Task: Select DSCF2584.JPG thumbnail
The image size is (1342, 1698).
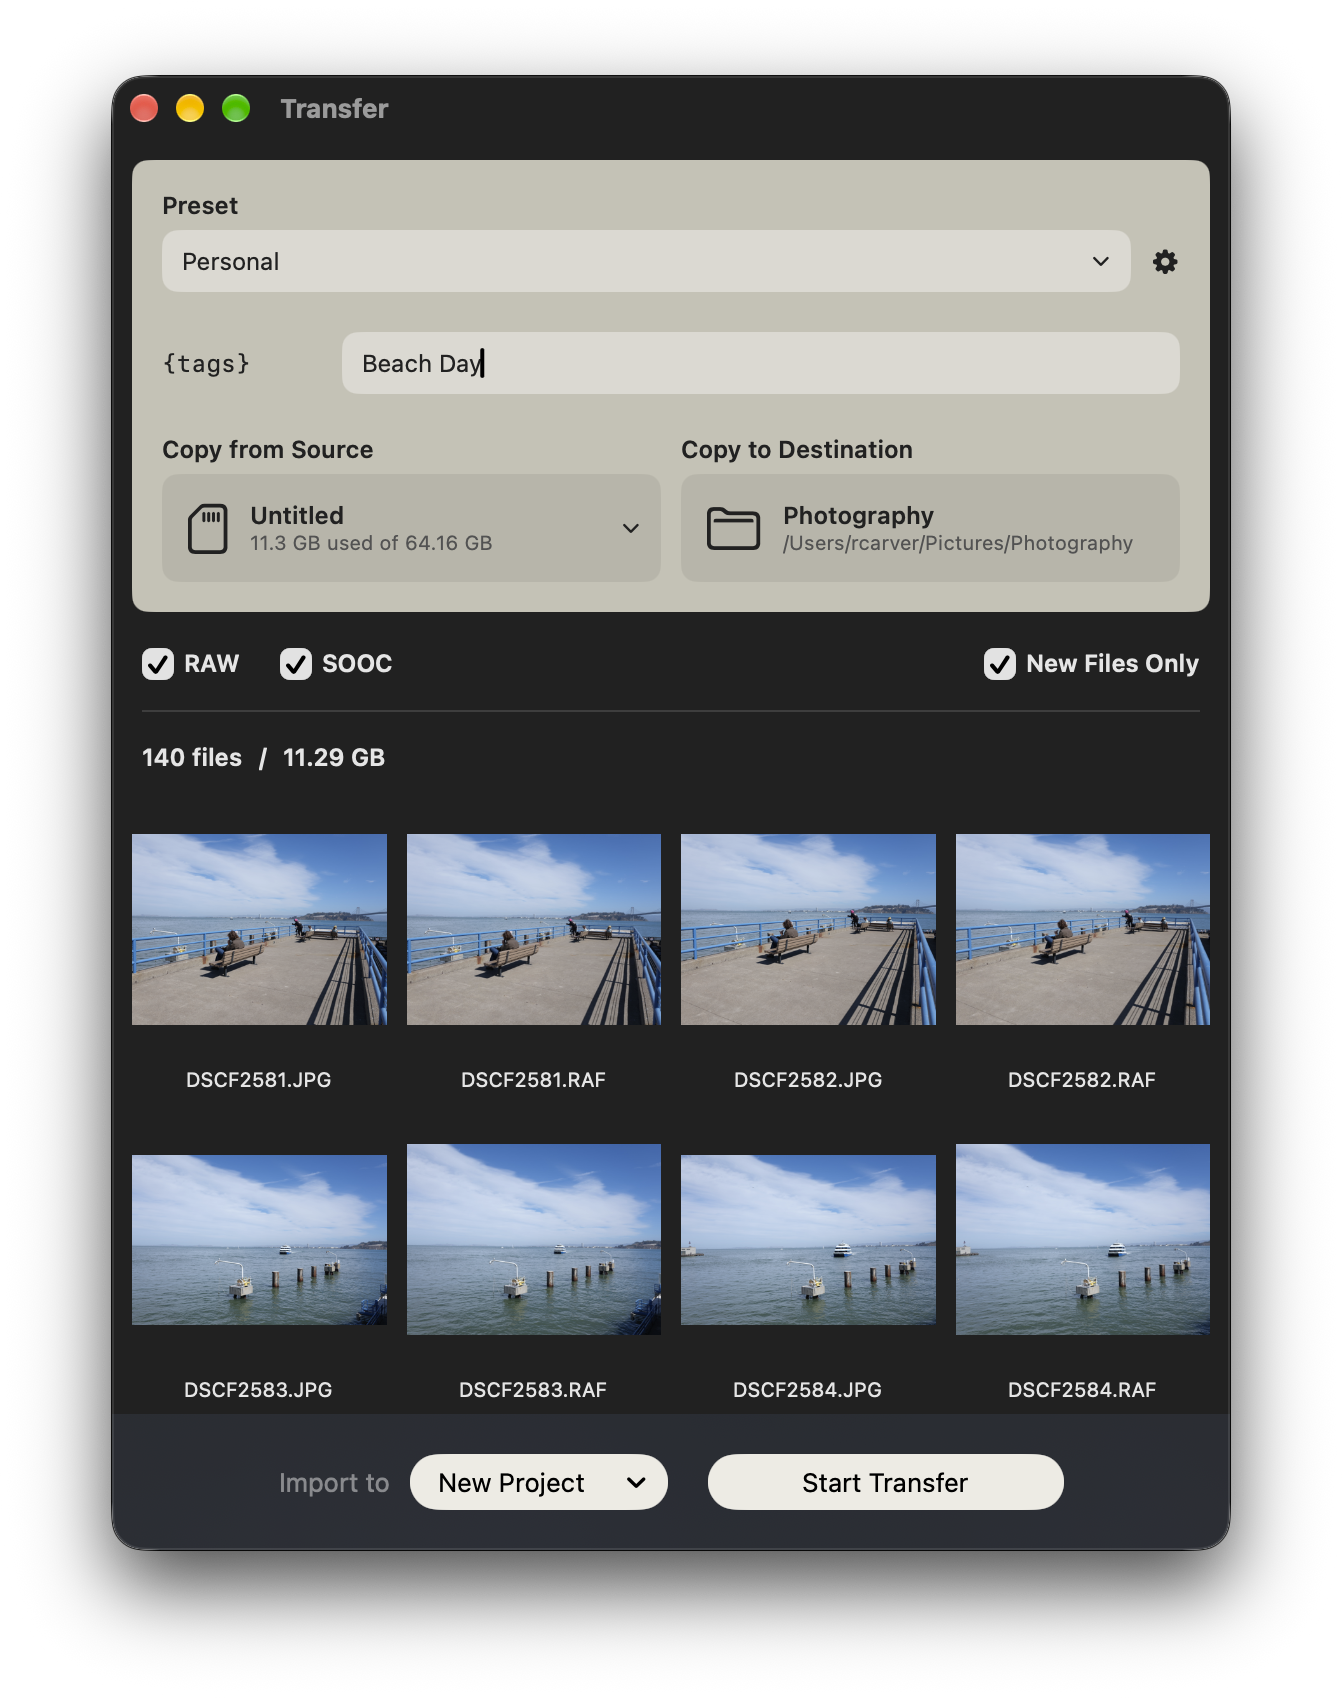Action: coord(808,1240)
